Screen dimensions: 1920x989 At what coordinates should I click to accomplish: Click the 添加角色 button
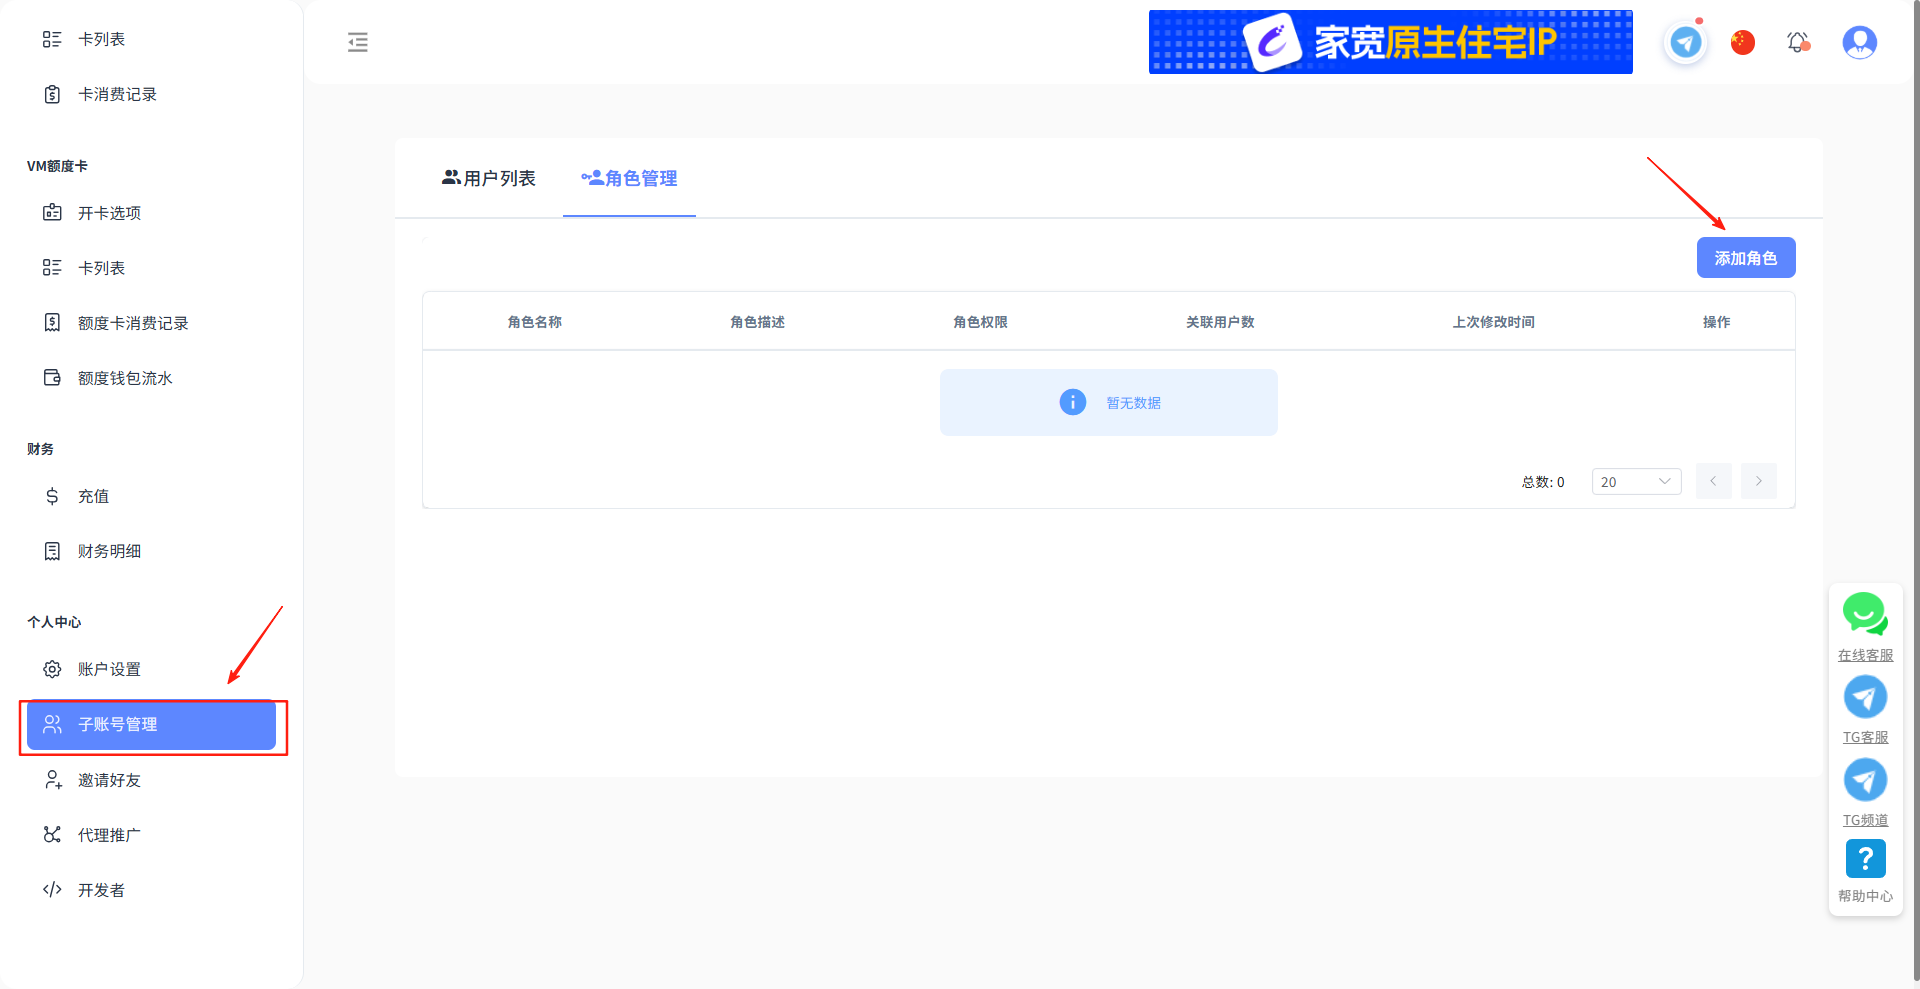click(x=1745, y=257)
